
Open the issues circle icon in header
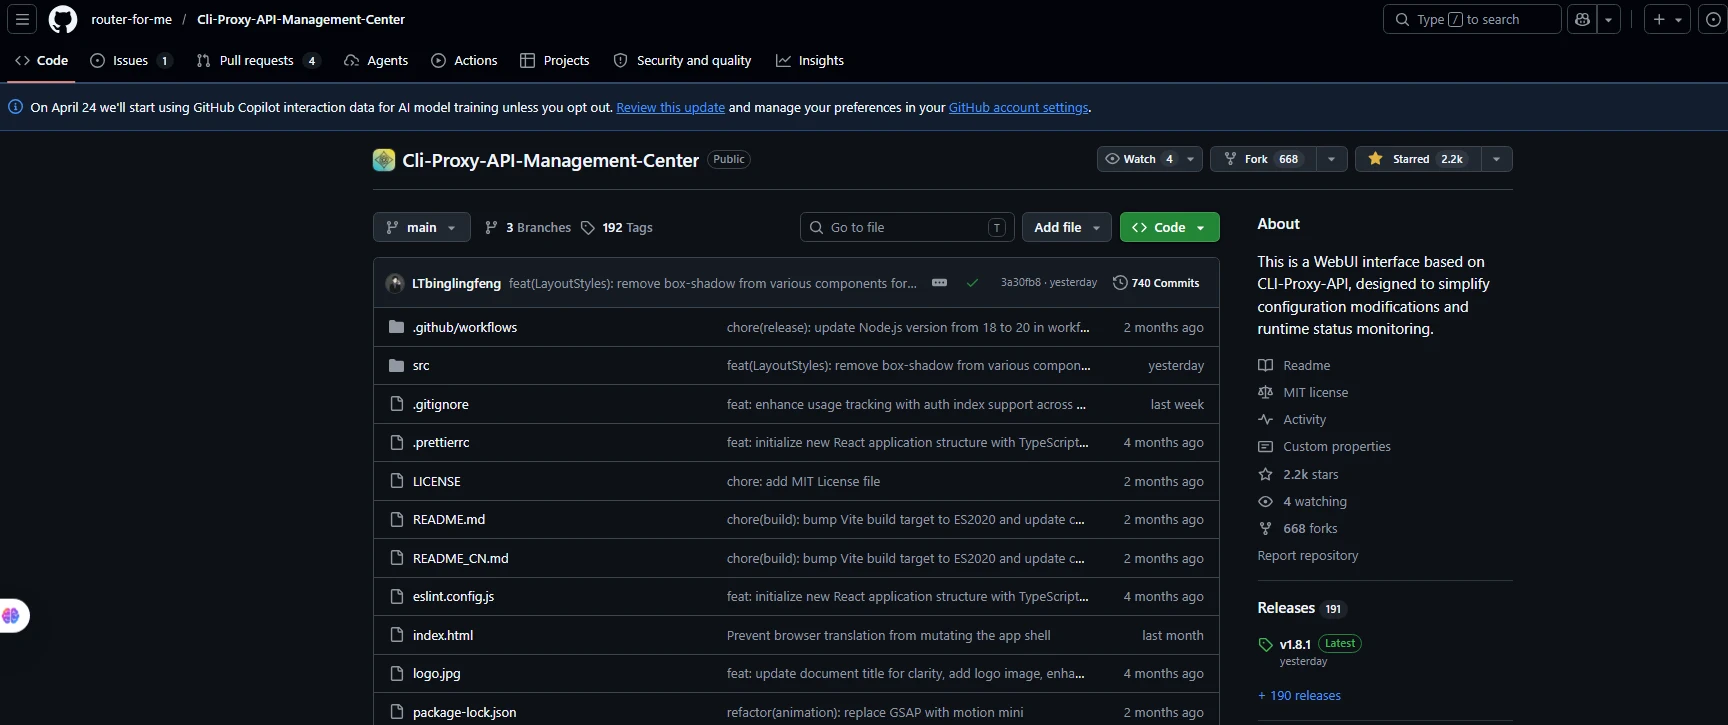(1713, 19)
